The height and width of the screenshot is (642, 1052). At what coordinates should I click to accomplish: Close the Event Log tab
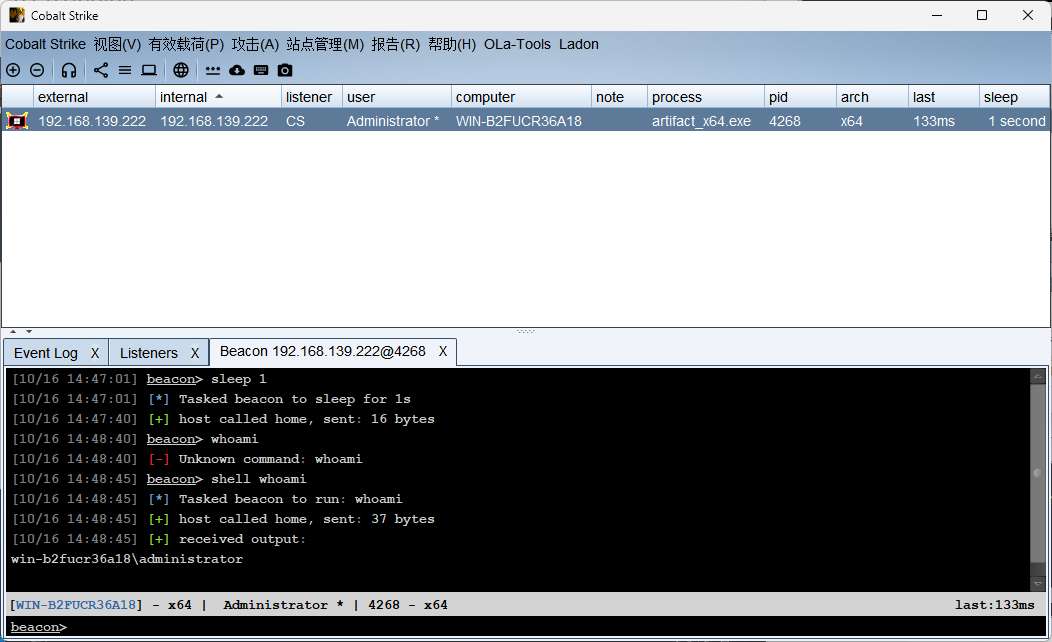tap(95, 353)
